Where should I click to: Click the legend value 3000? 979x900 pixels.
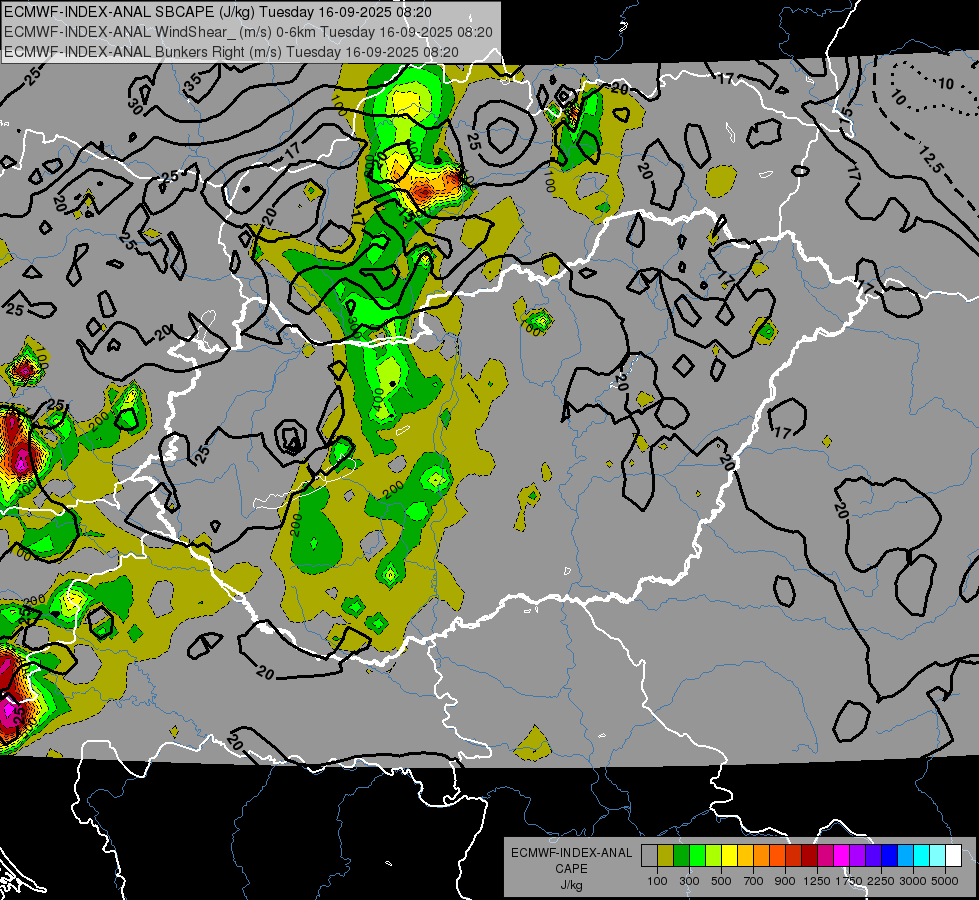coord(913,881)
